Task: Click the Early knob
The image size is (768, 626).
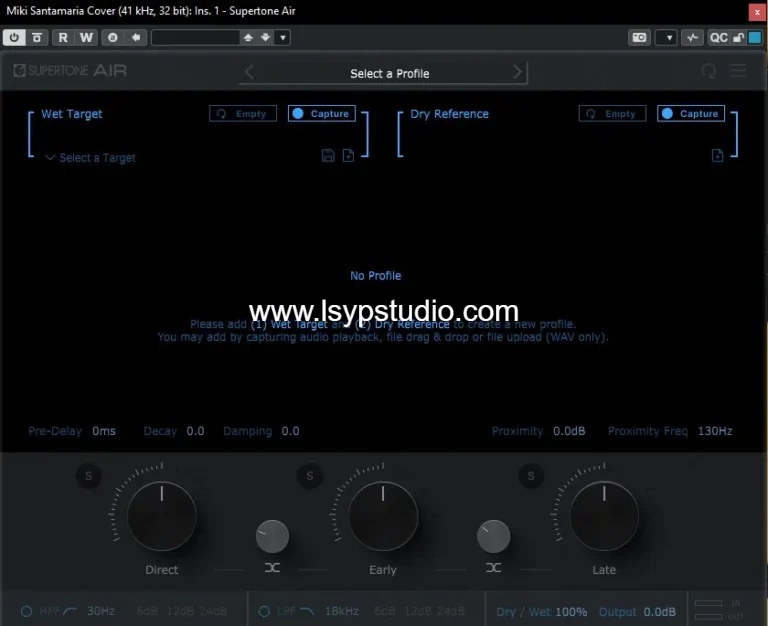Action: (x=383, y=516)
